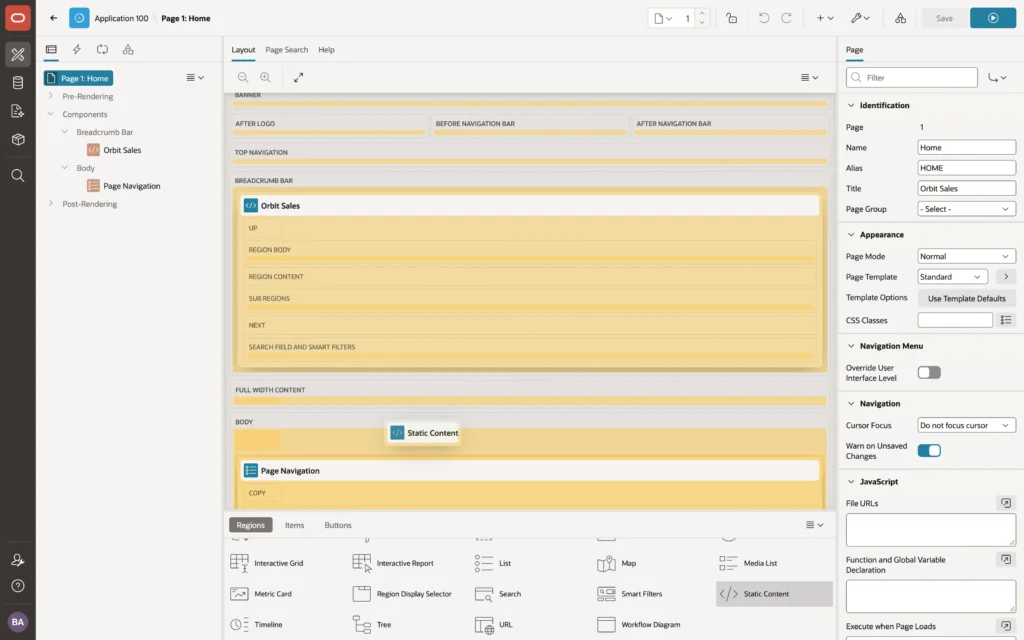1024x640 pixels.
Task: Open the sidebar search icon
Action: coord(18,175)
